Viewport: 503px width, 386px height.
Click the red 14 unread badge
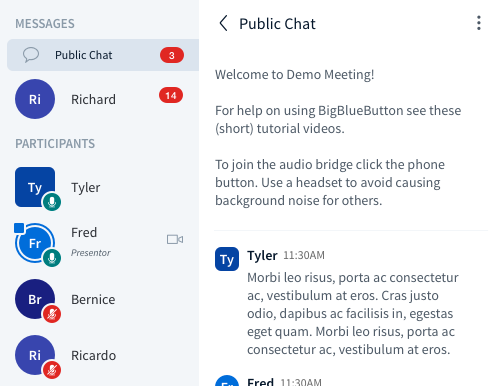click(x=171, y=95)
